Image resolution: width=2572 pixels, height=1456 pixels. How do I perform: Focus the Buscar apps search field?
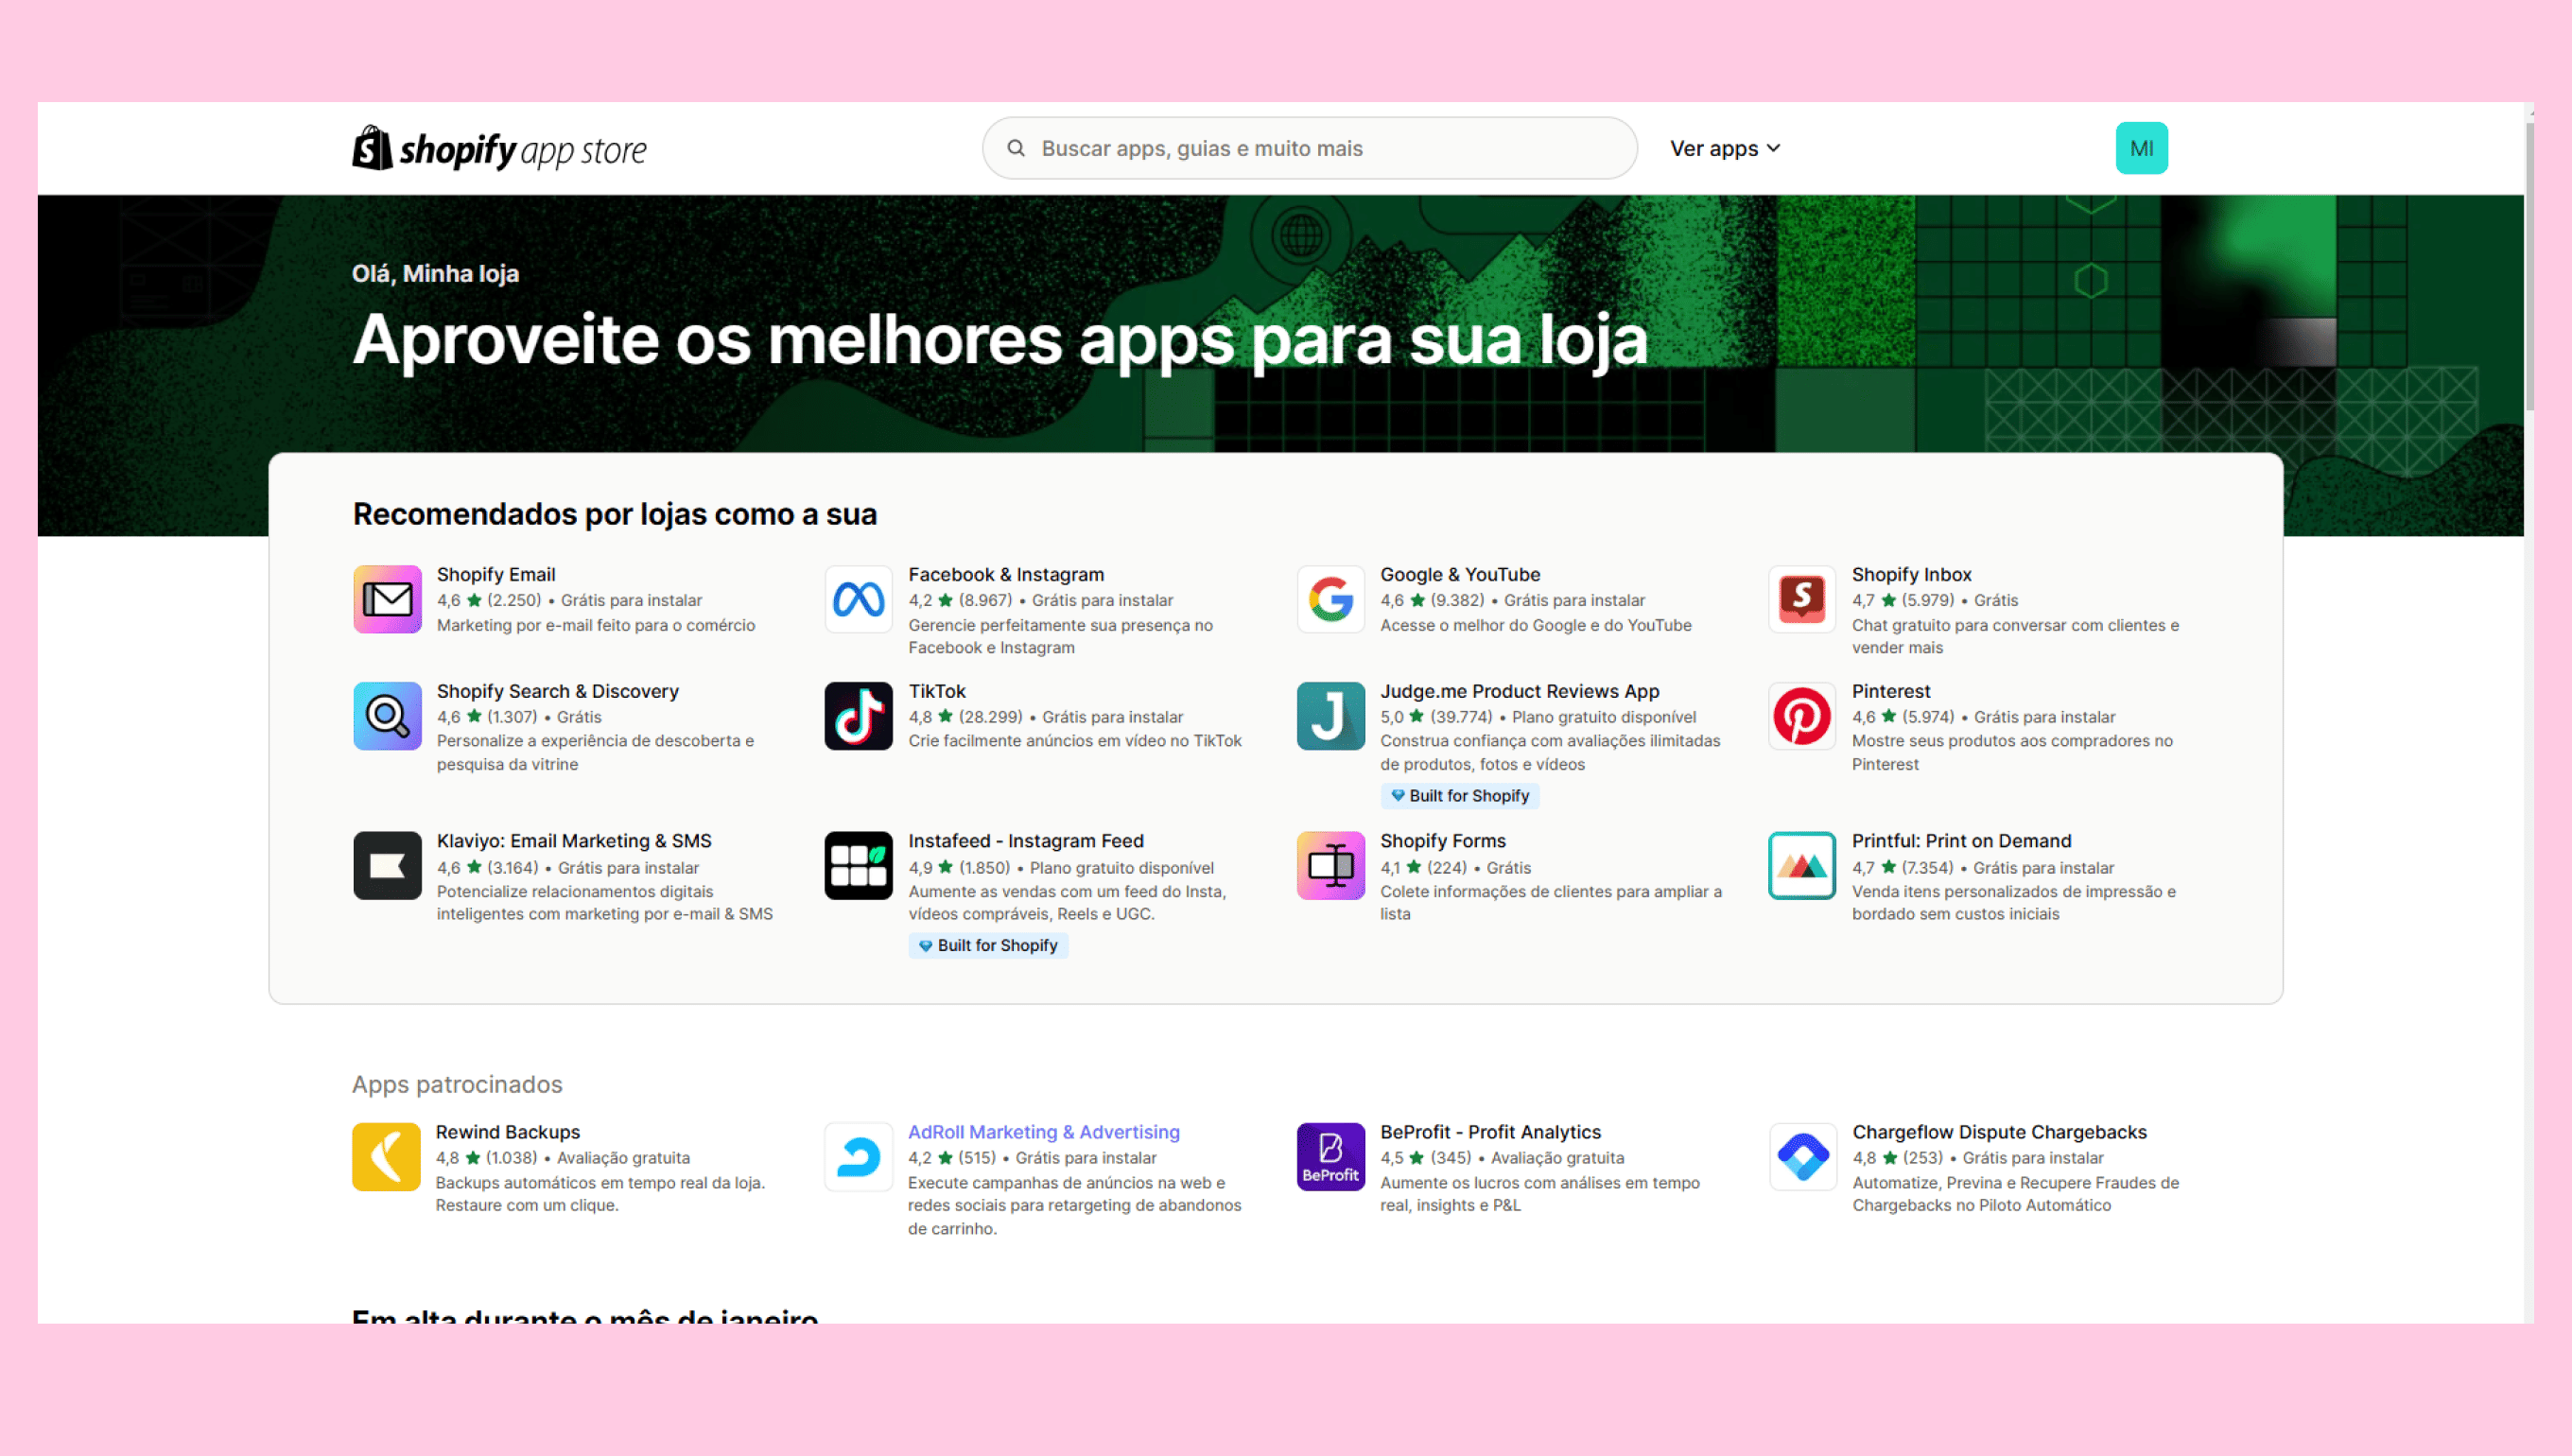pyautogui.click(x=1309, y=148)
